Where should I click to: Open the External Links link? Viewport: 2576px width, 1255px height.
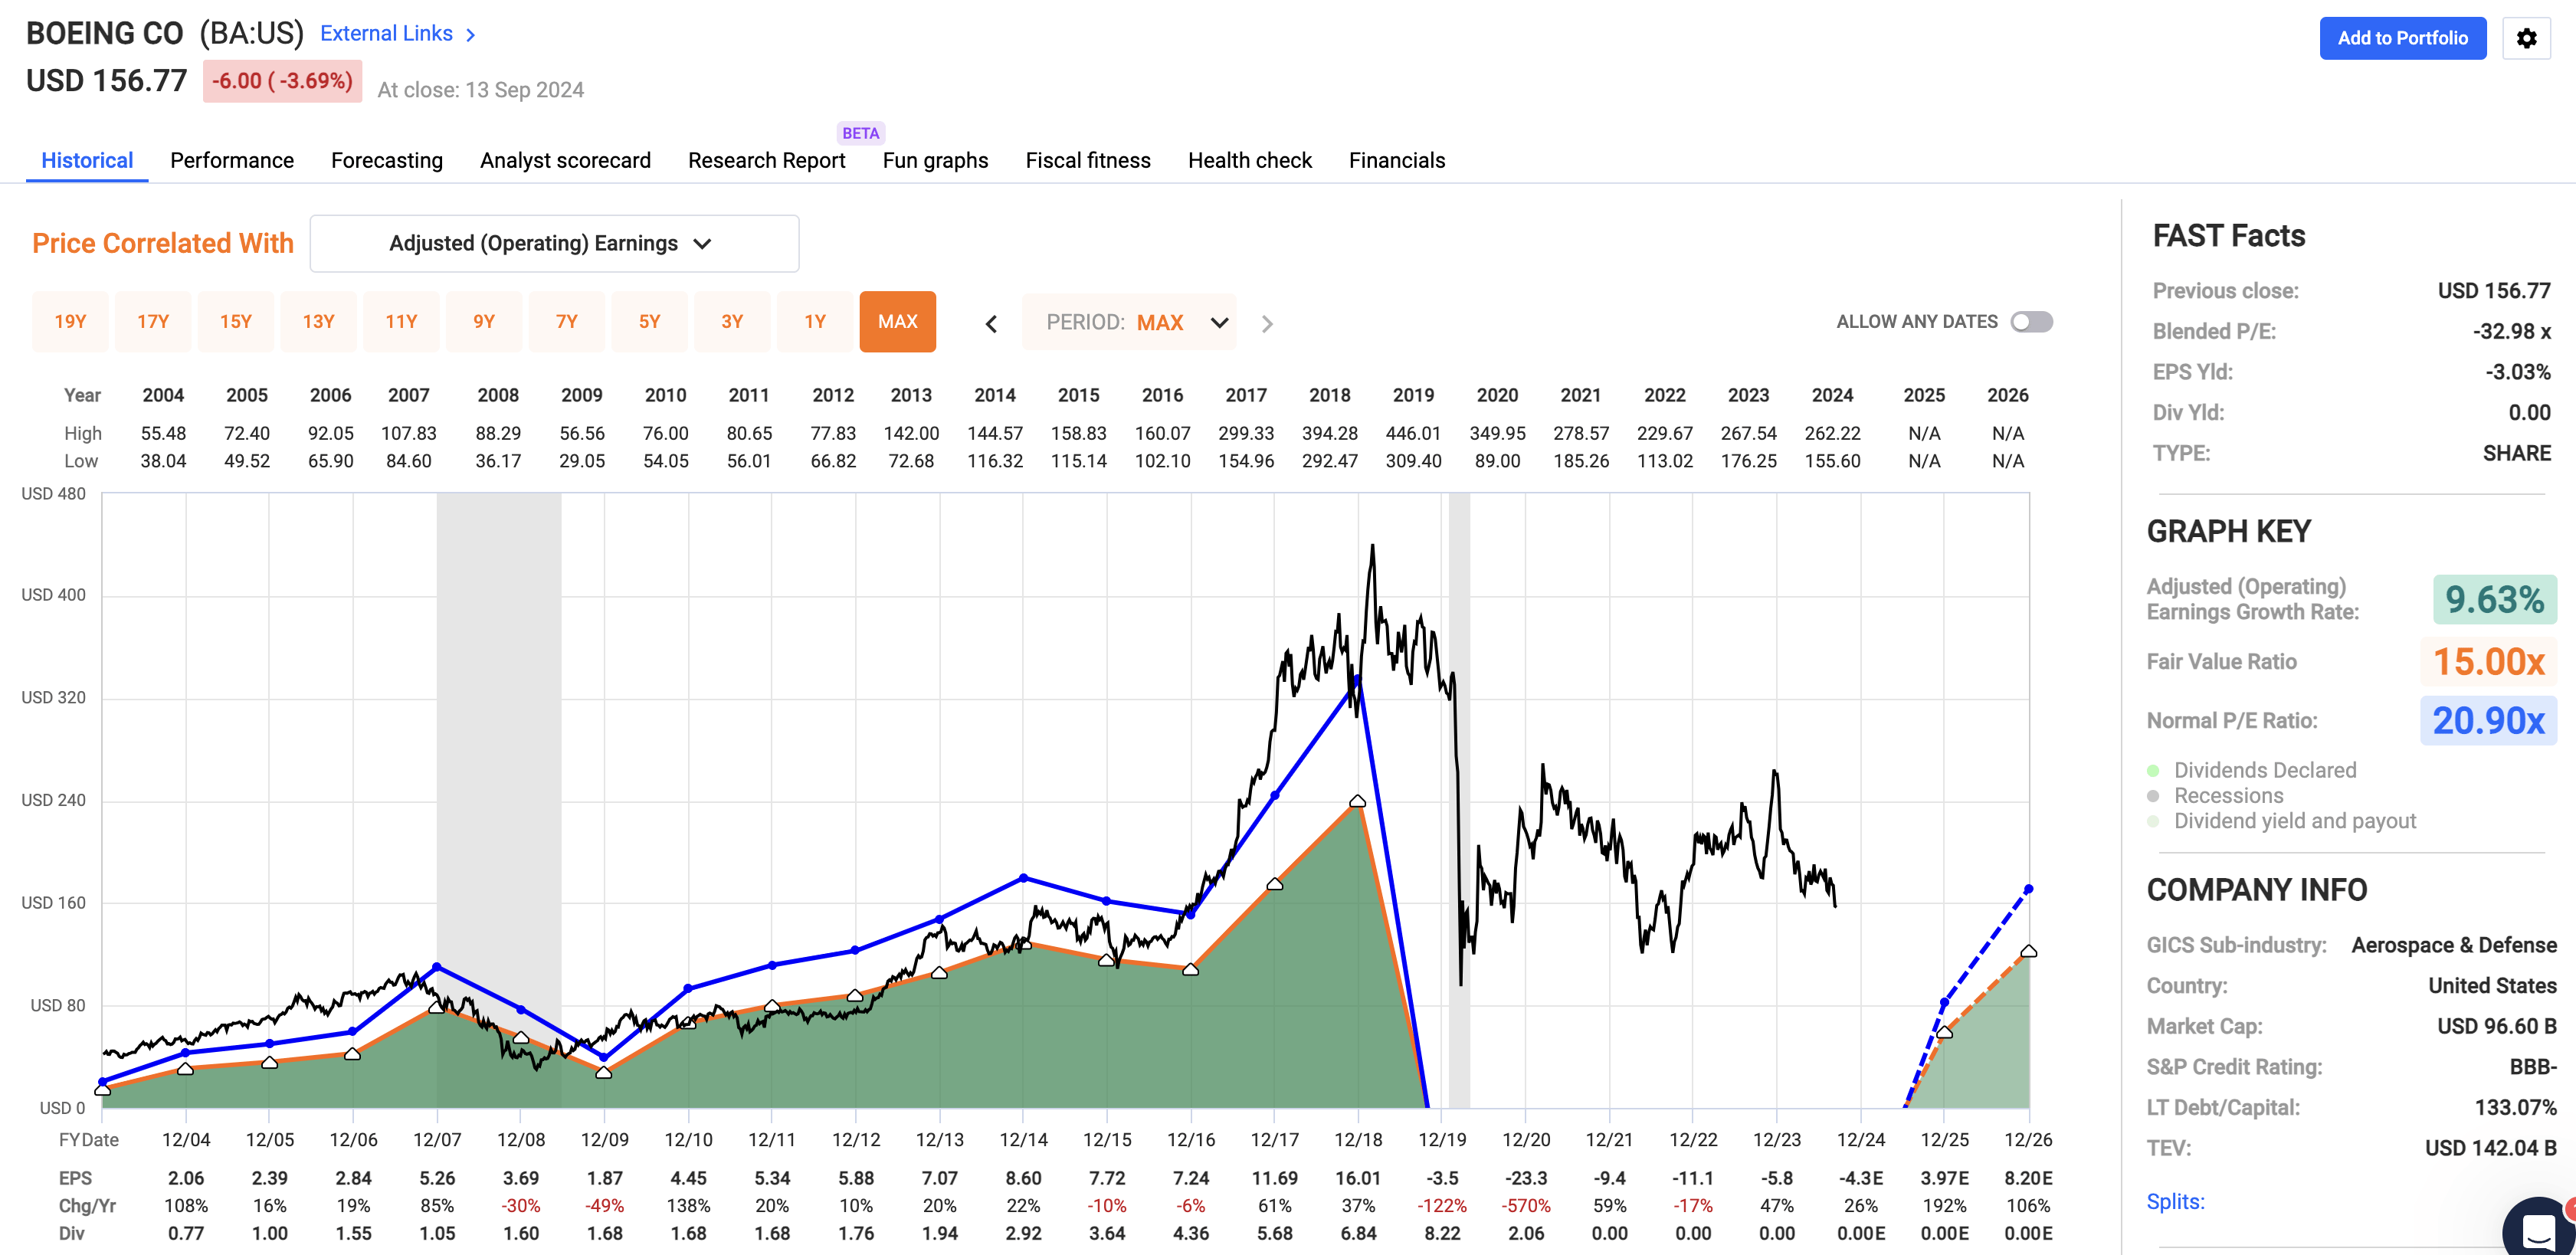(x=386, y=34)
